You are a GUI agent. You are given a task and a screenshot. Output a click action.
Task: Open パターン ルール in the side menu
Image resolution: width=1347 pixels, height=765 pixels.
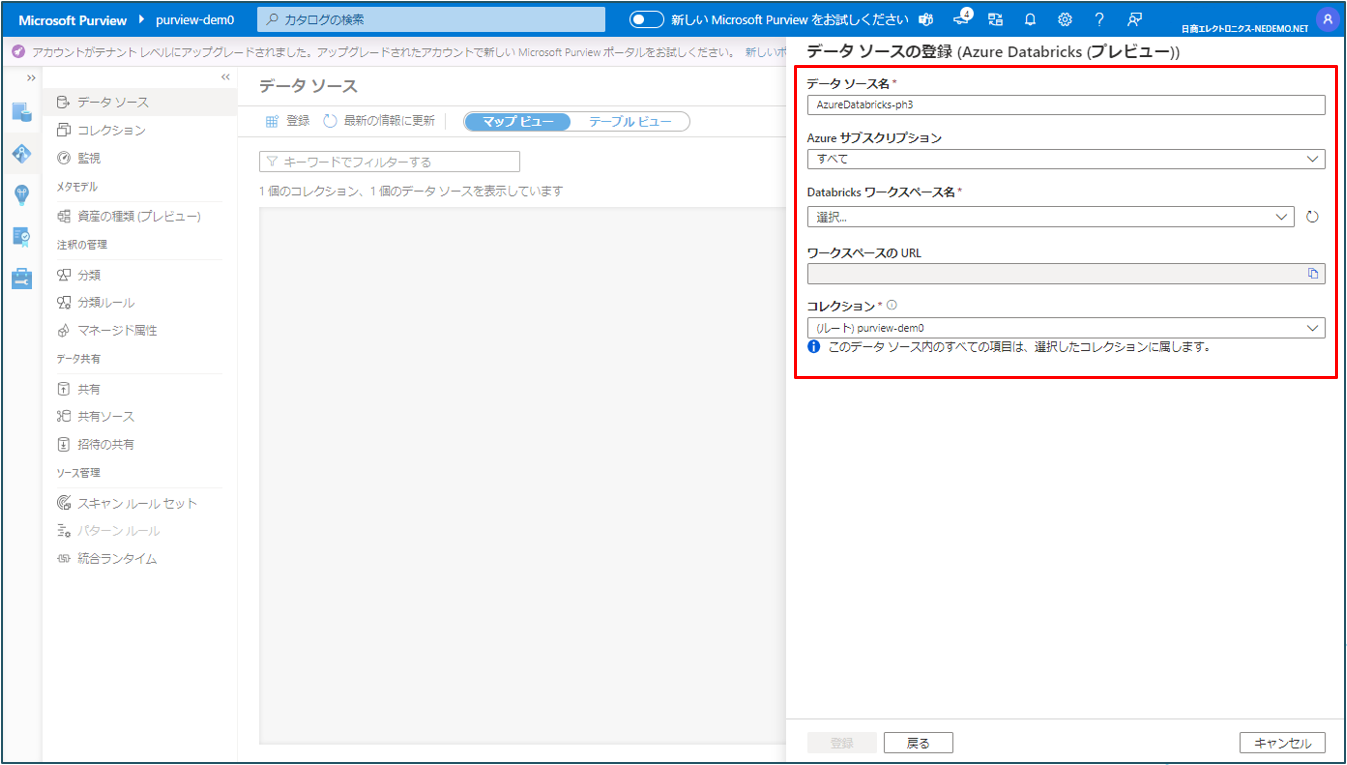pos(140,531)
